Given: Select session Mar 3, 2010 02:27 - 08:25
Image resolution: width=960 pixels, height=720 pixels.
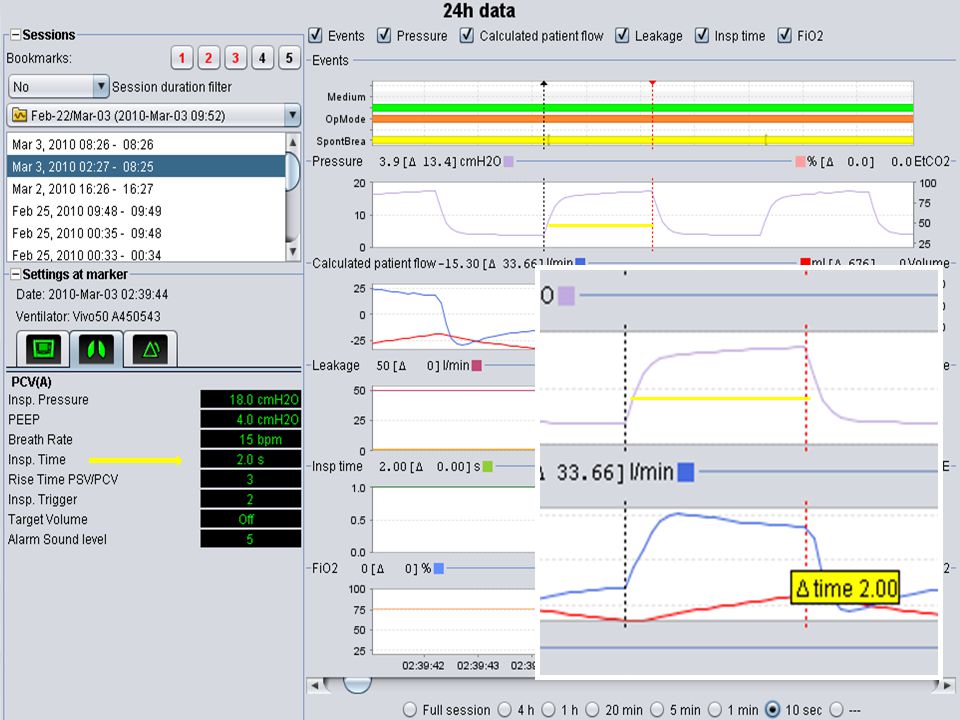Looking at the screenshot, I should [146, 167].
